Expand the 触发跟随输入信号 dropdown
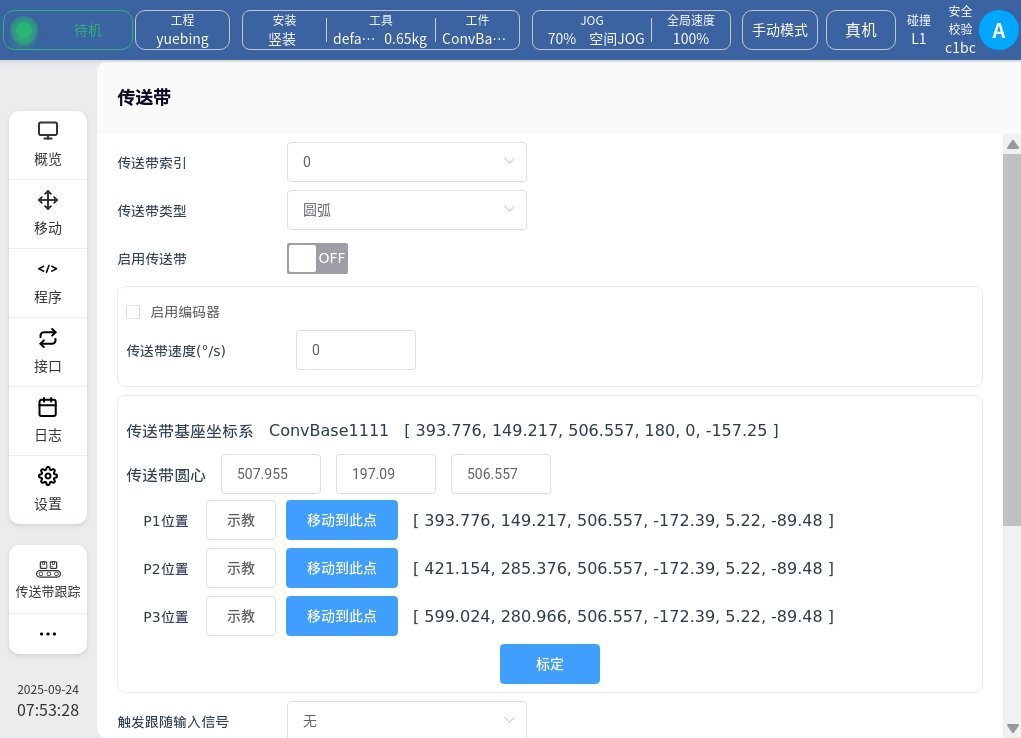This screenshot has width=1021, height=738. coord(406,721)
